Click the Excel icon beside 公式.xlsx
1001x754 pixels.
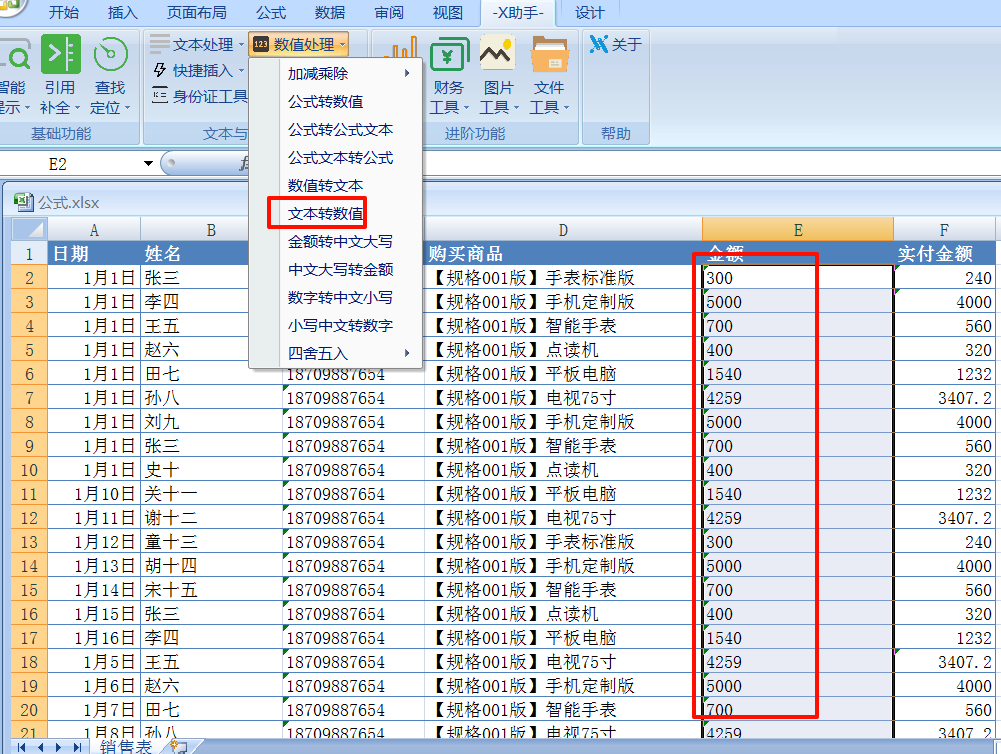(24, 202)
